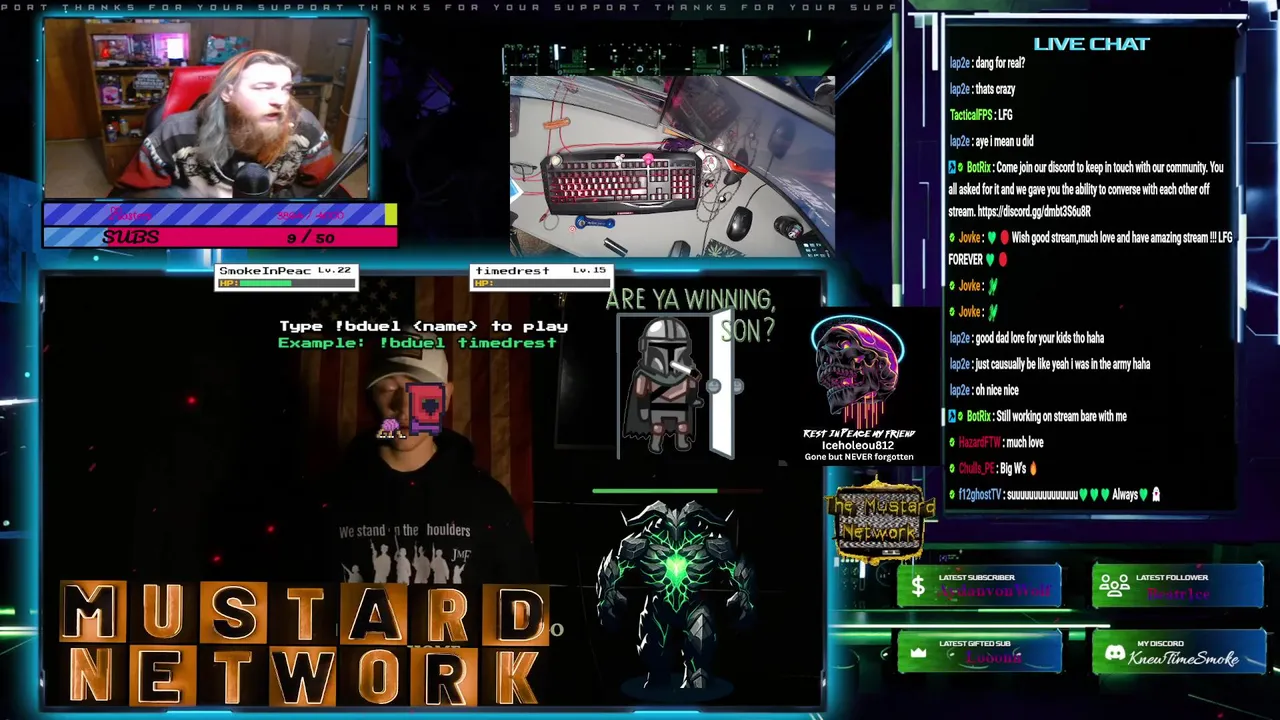Click the Latest Follower panel name
Image resolution: width=1280 pixels, height=720 pixels.
(1178, 593)
